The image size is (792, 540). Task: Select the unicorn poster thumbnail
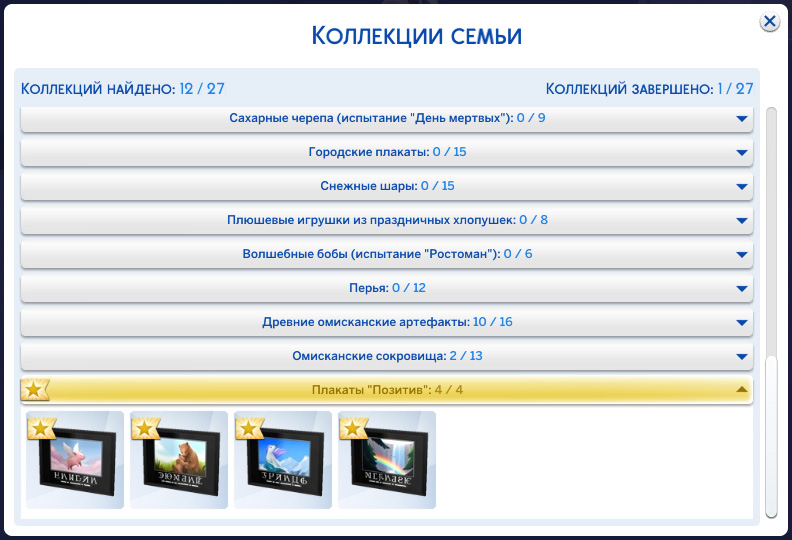(283, 460)
